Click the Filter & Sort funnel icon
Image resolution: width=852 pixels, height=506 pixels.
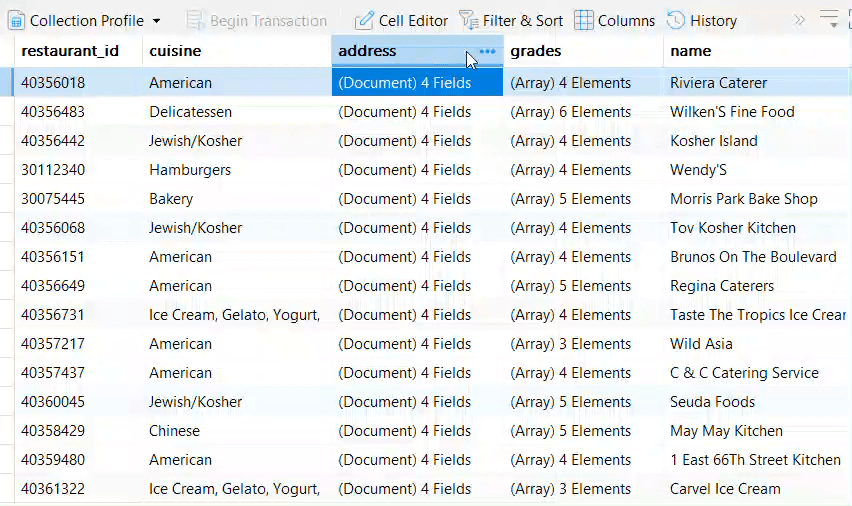click(x=468, y=21)
